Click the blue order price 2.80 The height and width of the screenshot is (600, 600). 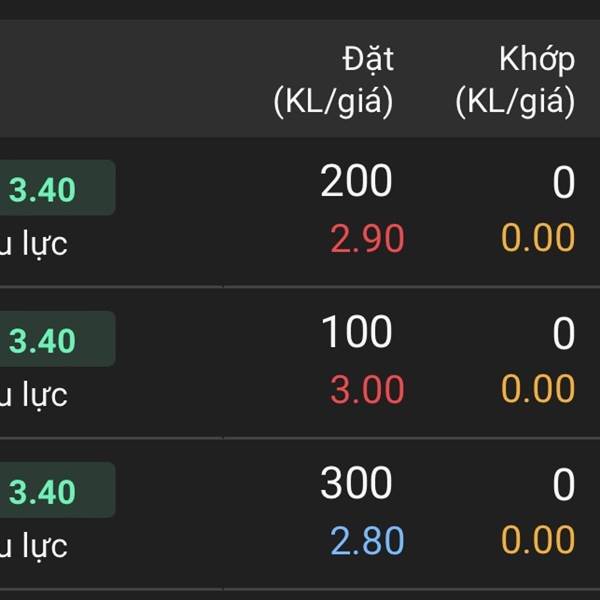coord(367,541)
